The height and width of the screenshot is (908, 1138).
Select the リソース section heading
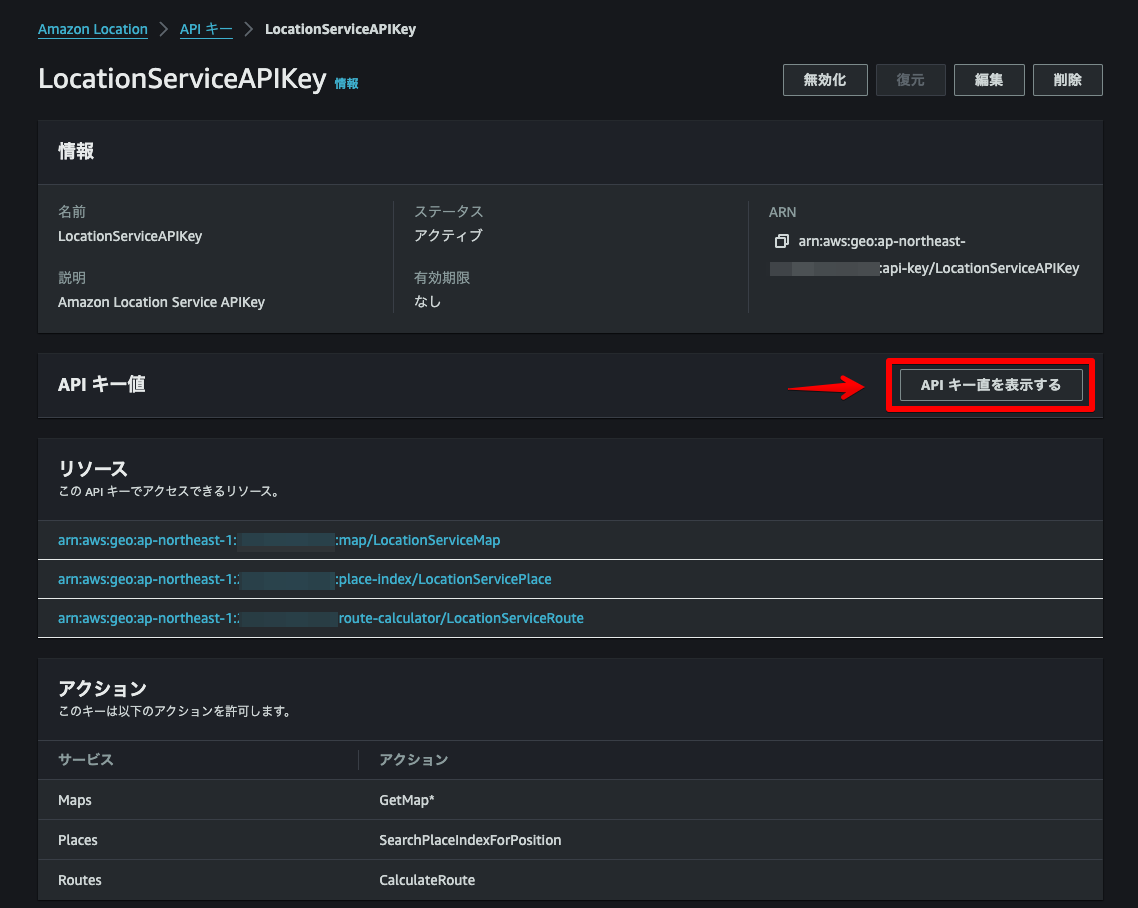pyautogui.click(x=93, y=469)
